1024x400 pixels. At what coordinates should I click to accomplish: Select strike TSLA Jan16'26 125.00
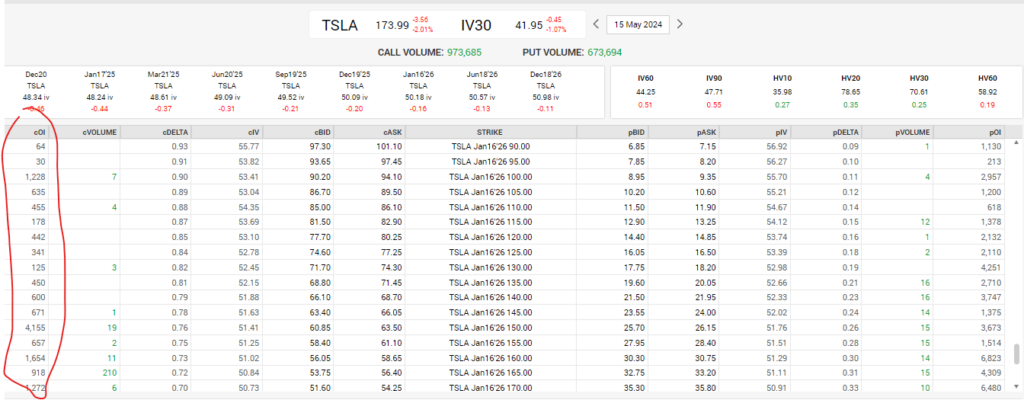pyautogui.click(x=490, y=252)
